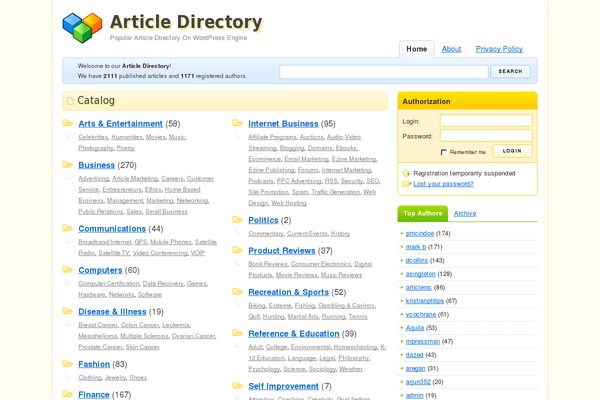Click the folder icon beside Business
This screenshot has width=600, height=400.
(x=67, y=165)
